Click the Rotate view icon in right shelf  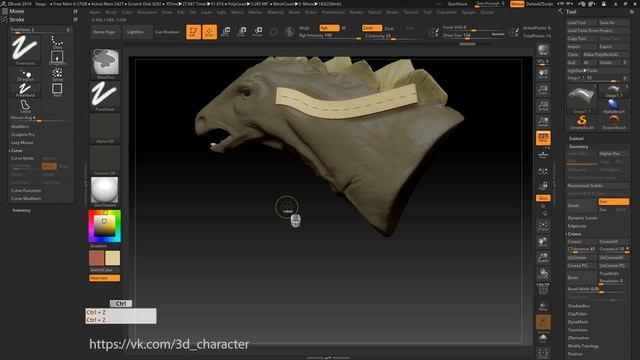543,273
